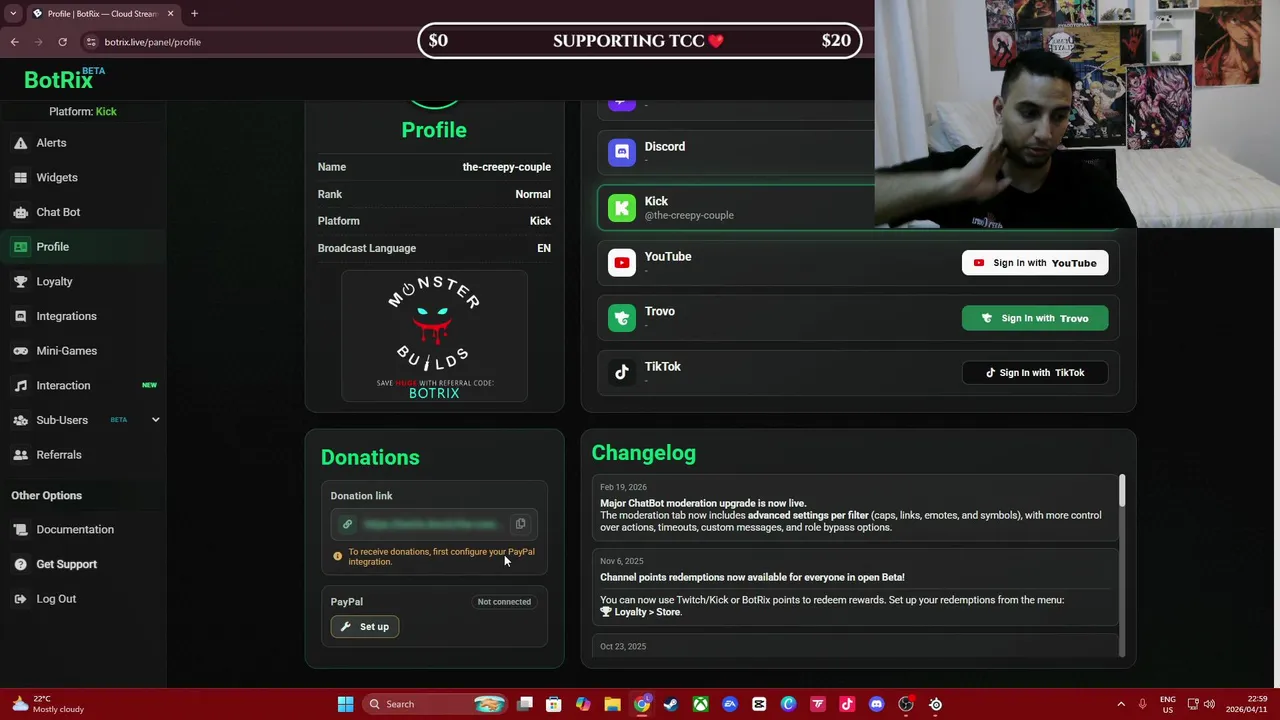Screen dimensions: 1280x720
Task: Open Chrome in the Windows taskbar
Action: pyautogui.click(x=642, y=704)
